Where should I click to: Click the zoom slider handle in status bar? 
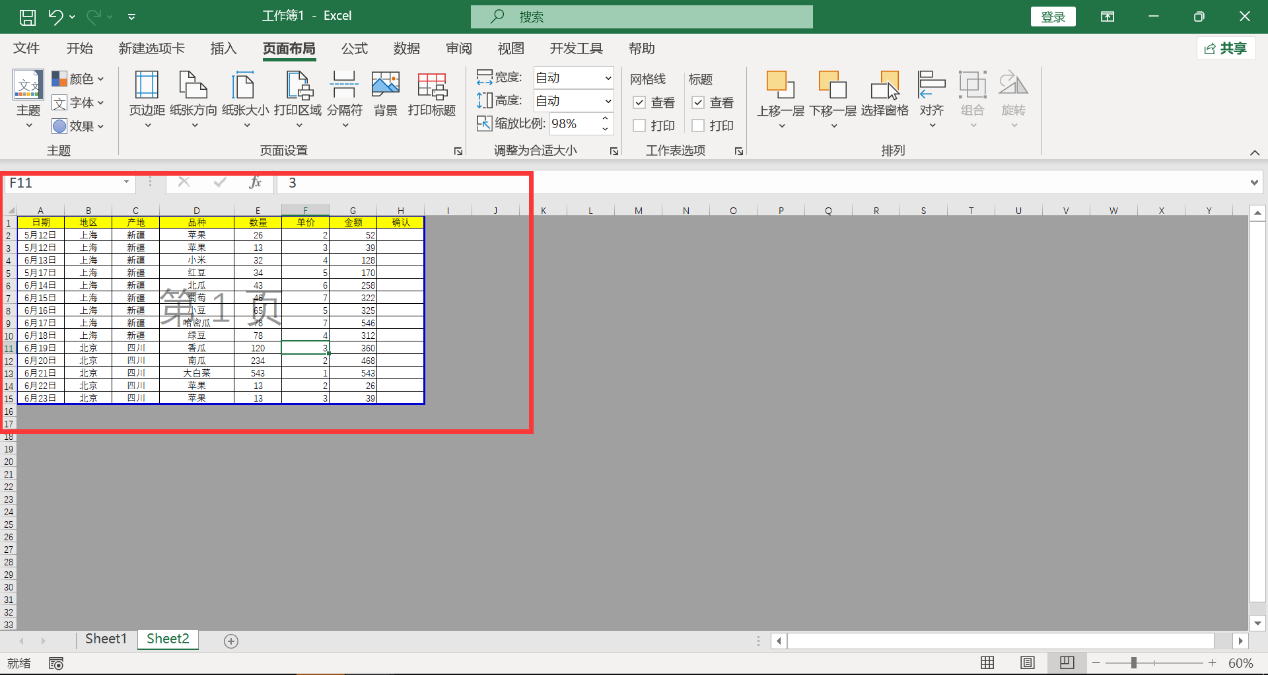tap(1133, 663)
